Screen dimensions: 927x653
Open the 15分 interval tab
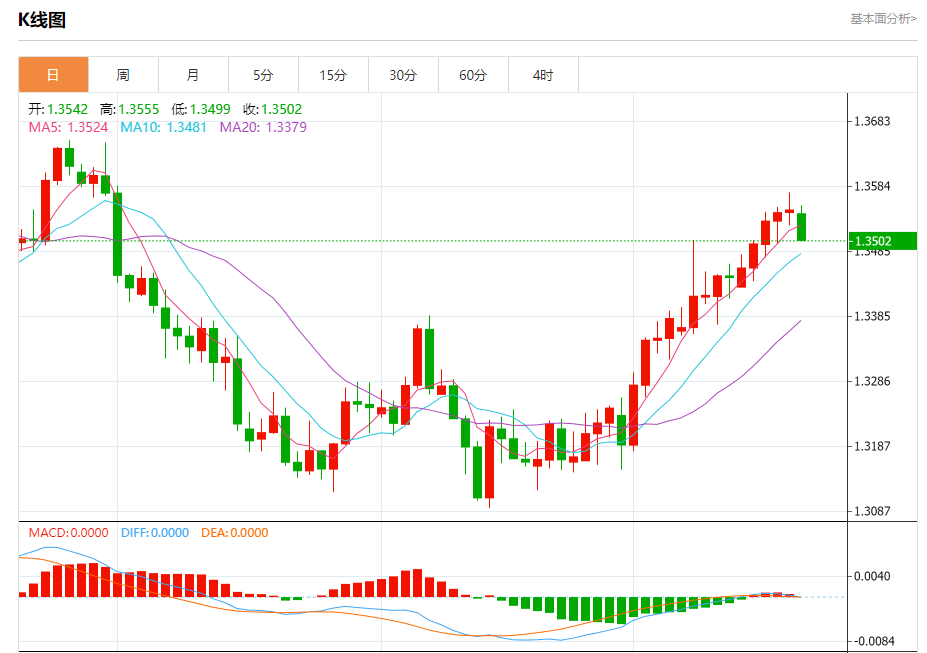pos(333,74)
